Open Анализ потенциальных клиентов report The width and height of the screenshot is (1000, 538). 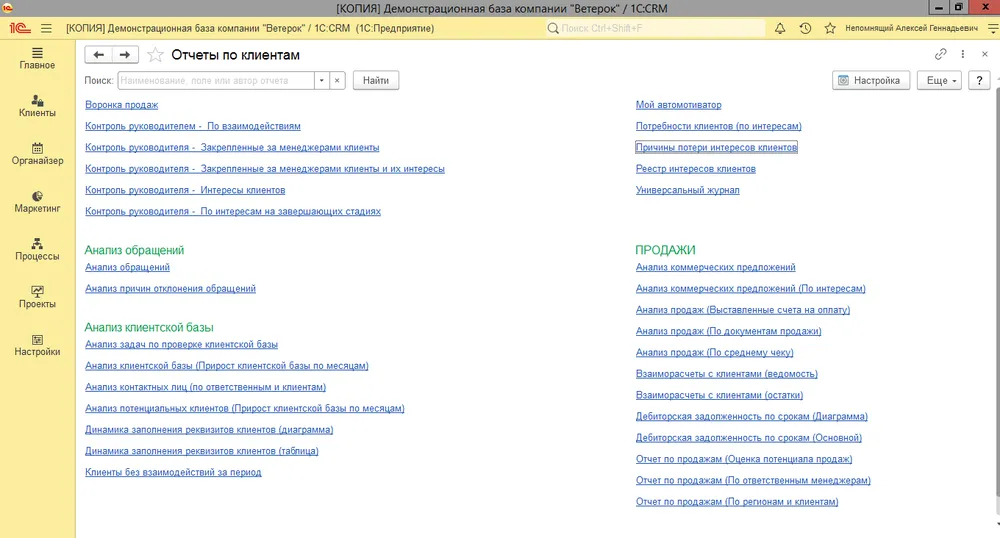[245, 408]
